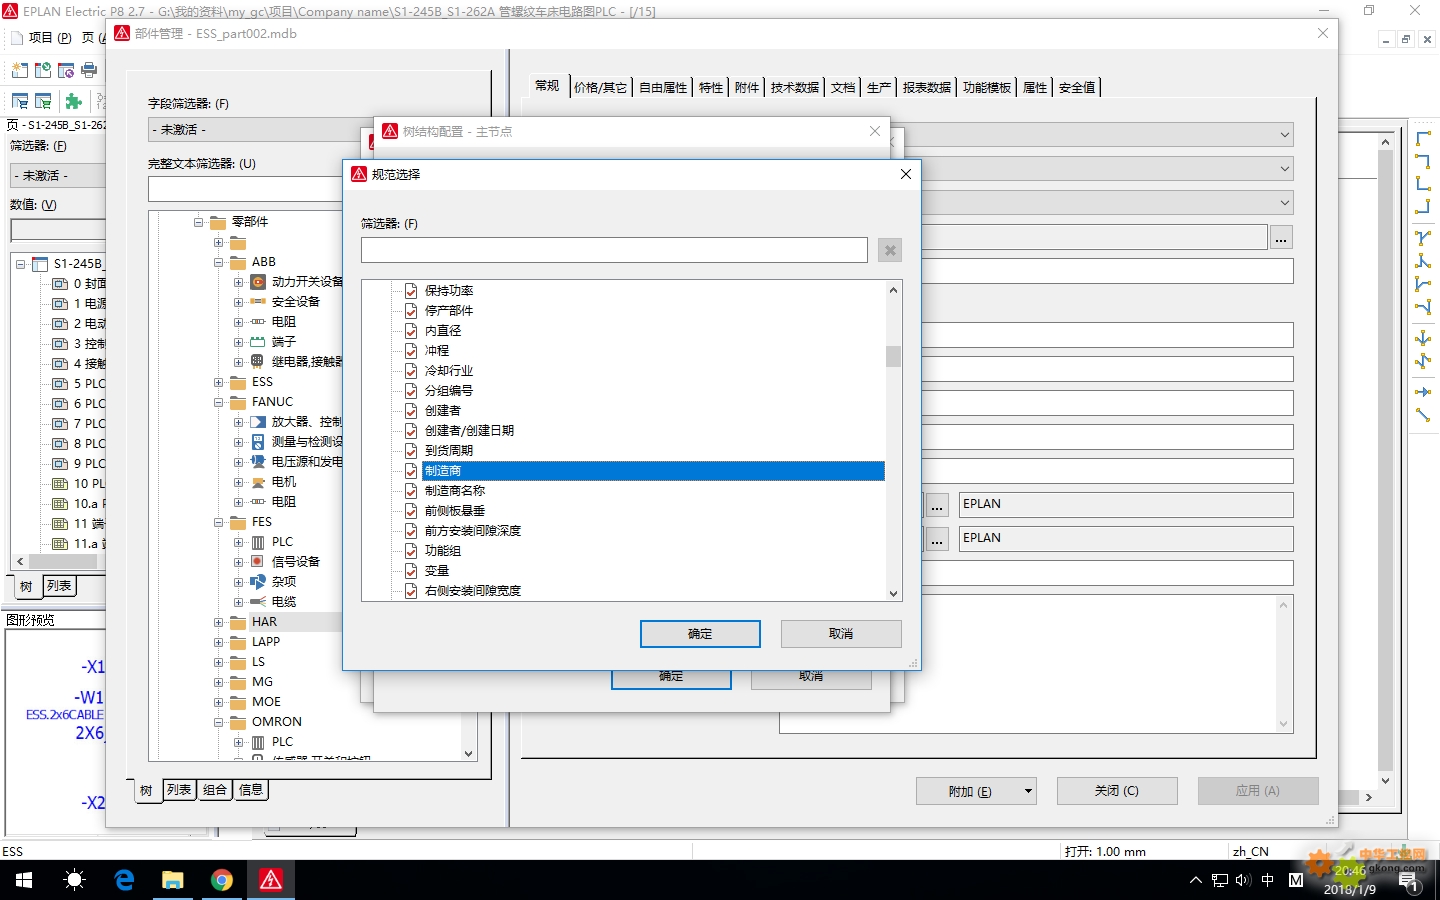Select the diagonal line connection tool
Viewport: 1440px width, 900px height.
coord(1422,415)
